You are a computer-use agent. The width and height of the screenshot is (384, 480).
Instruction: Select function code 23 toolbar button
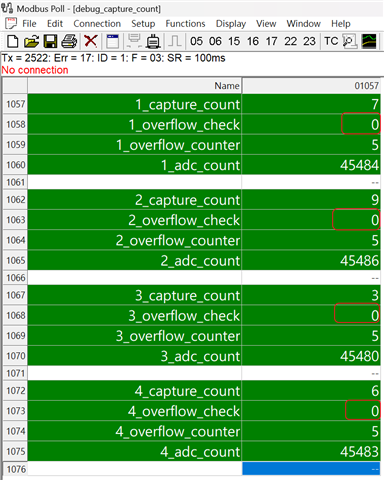309,41
